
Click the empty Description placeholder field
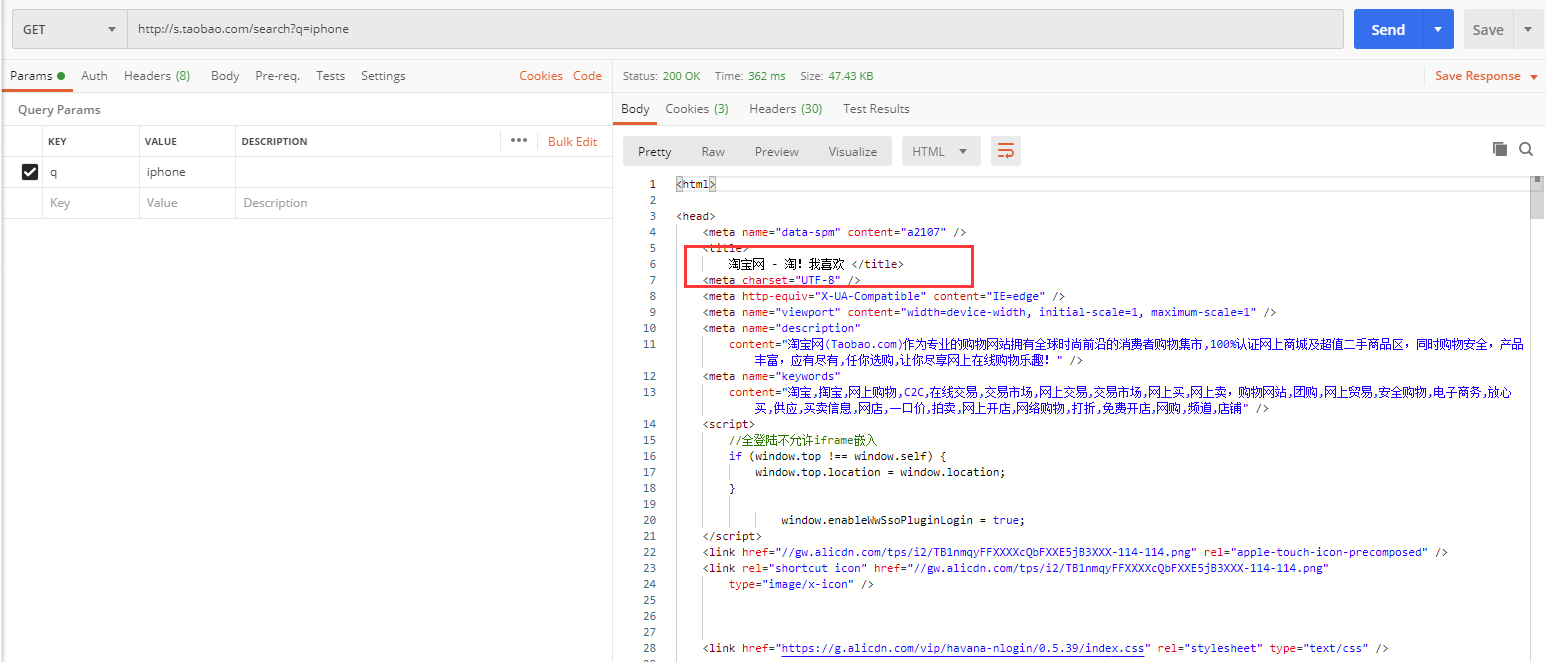[423, 203]
